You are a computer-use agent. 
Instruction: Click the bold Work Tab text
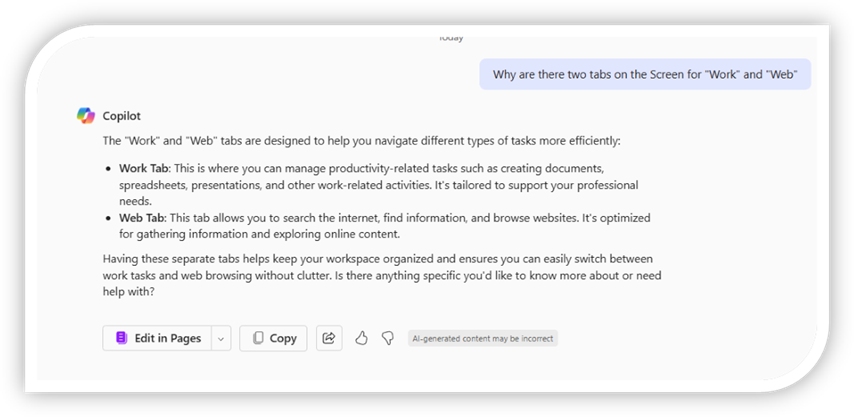pos(144,168)
